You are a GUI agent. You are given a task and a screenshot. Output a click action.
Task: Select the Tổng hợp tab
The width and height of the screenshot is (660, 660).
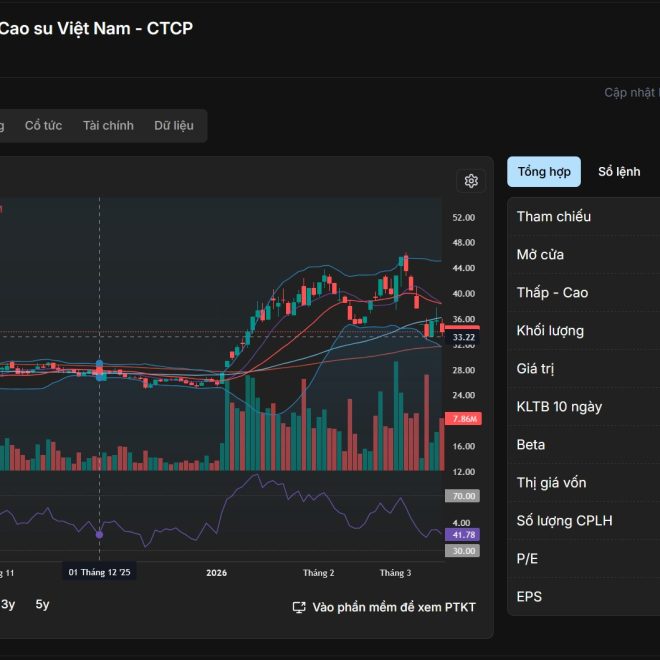pos(544,172)
